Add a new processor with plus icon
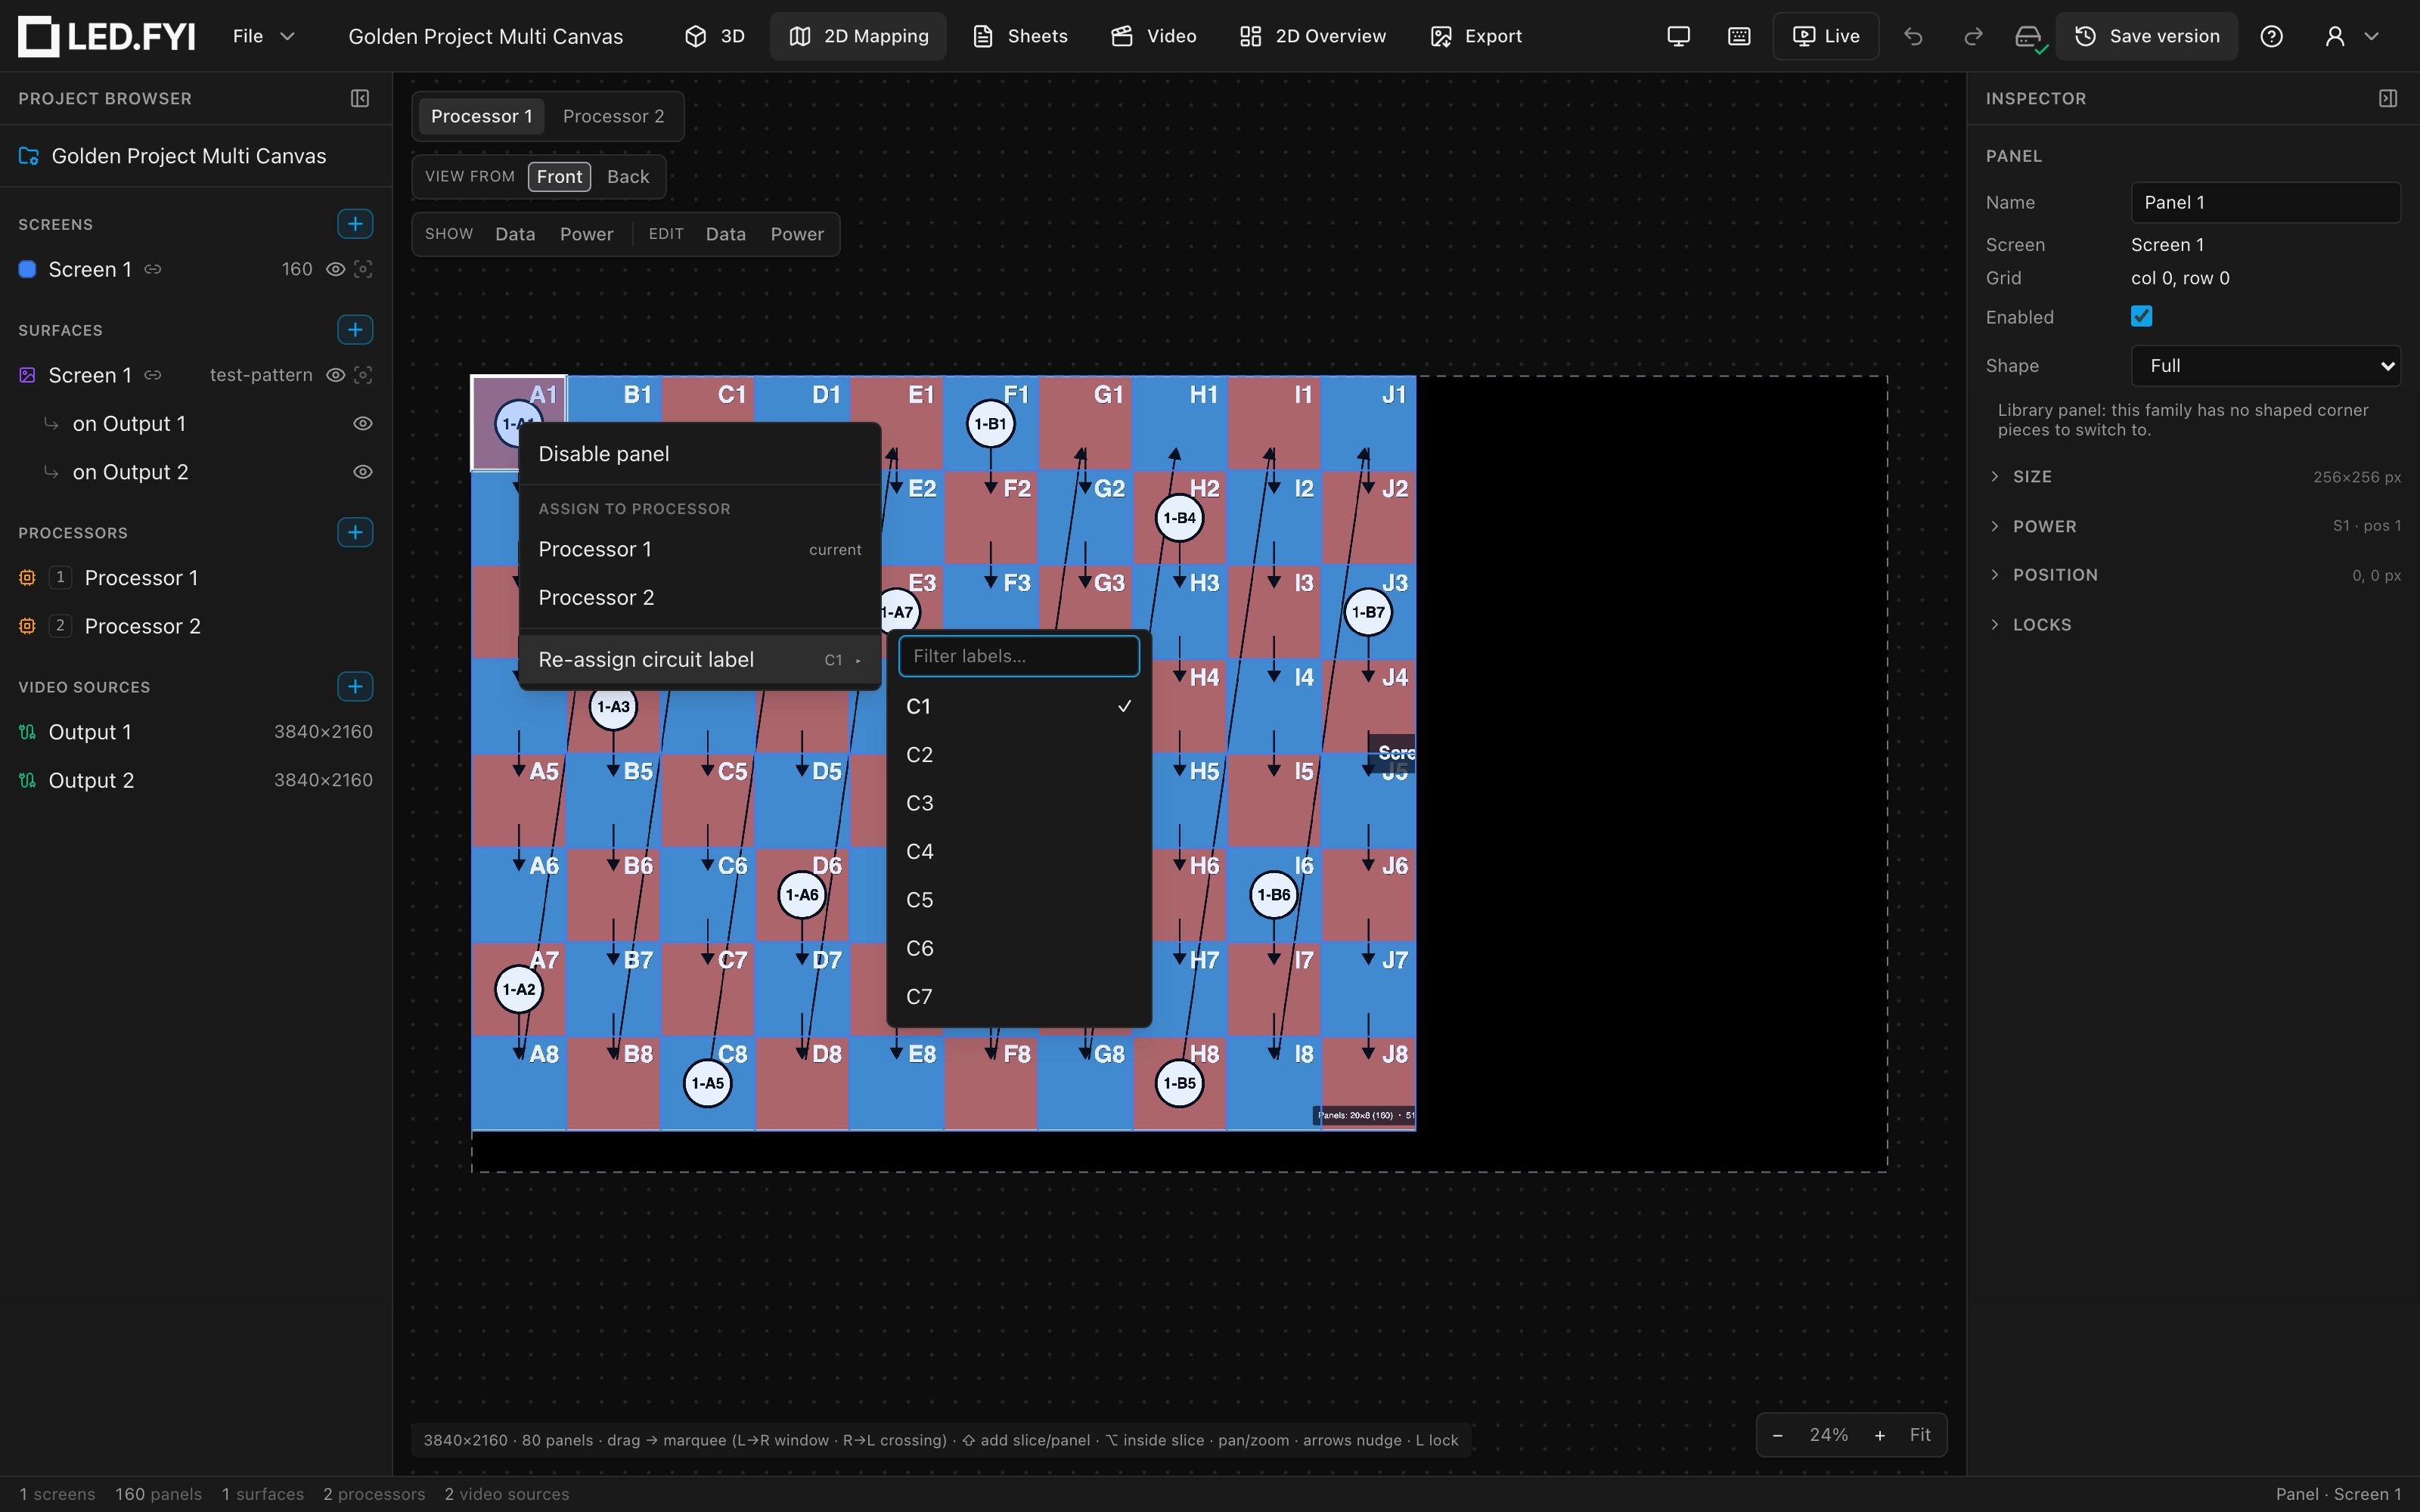The image size is (2420, 1512). [355, 532]
